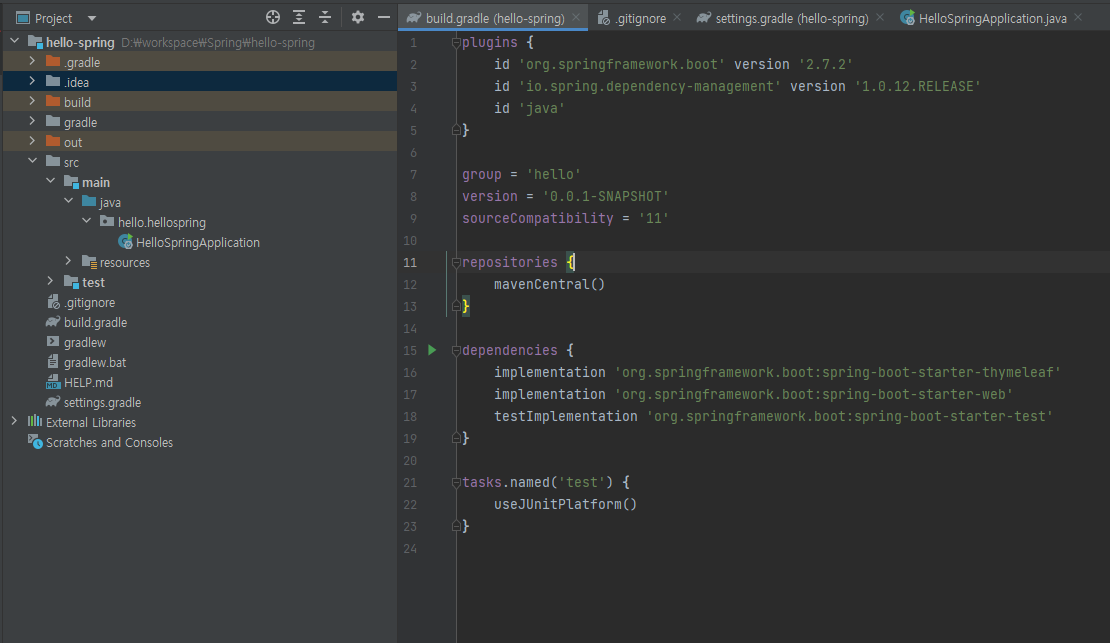Select the .gitignore file icon in tree
The height and width of the screenshot is (643, 1110).
(53, 302)
